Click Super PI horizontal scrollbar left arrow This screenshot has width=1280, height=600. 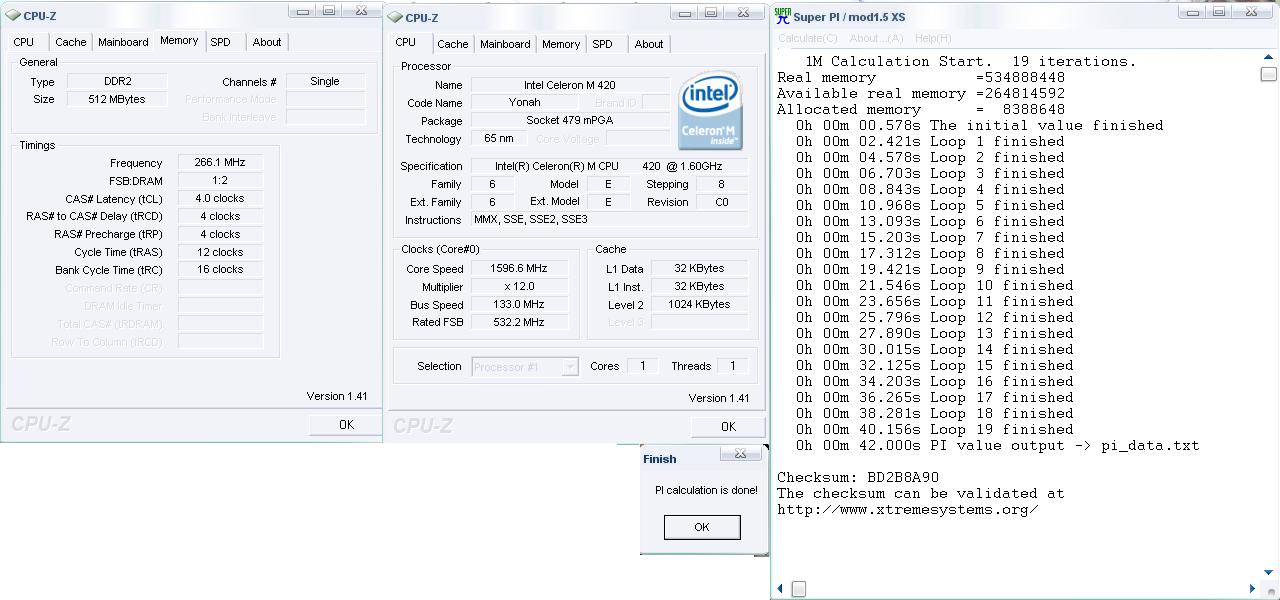click(780, 589)
